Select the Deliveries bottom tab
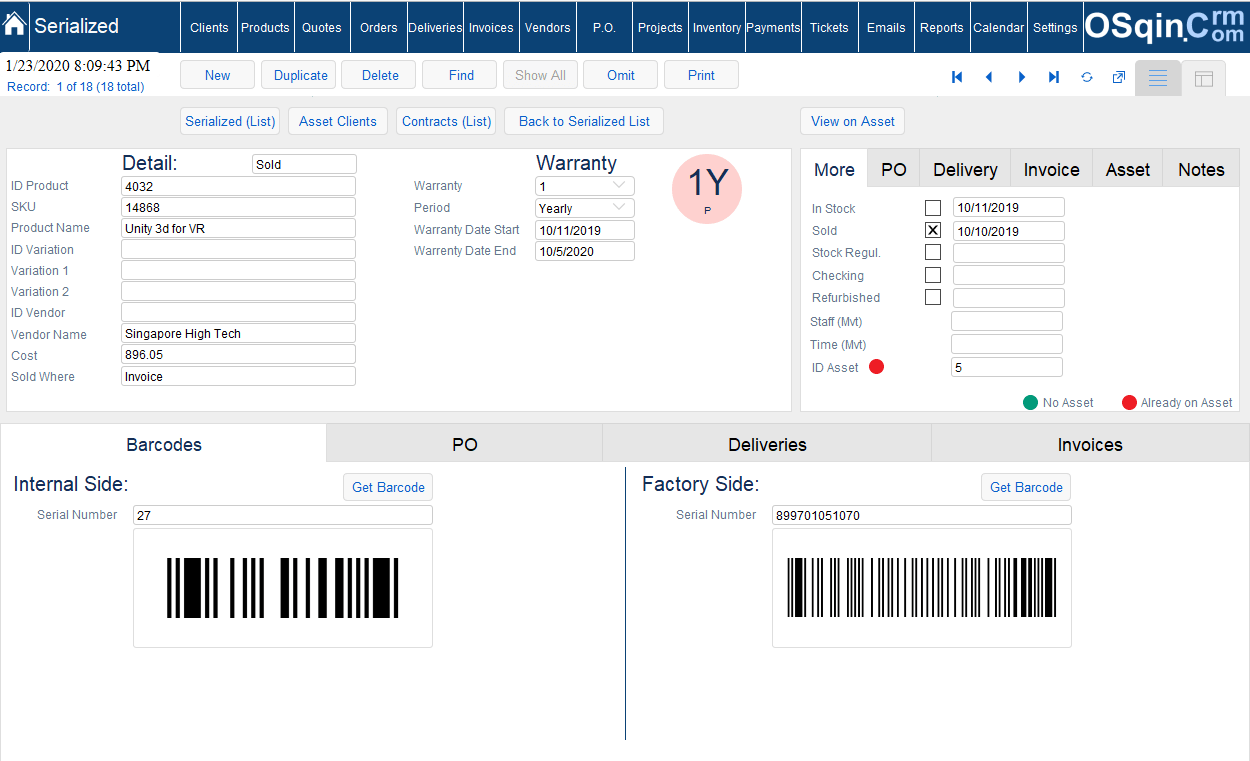This screenshot has height=761, width=1250. pyautogui.click(x=767, y=444)
